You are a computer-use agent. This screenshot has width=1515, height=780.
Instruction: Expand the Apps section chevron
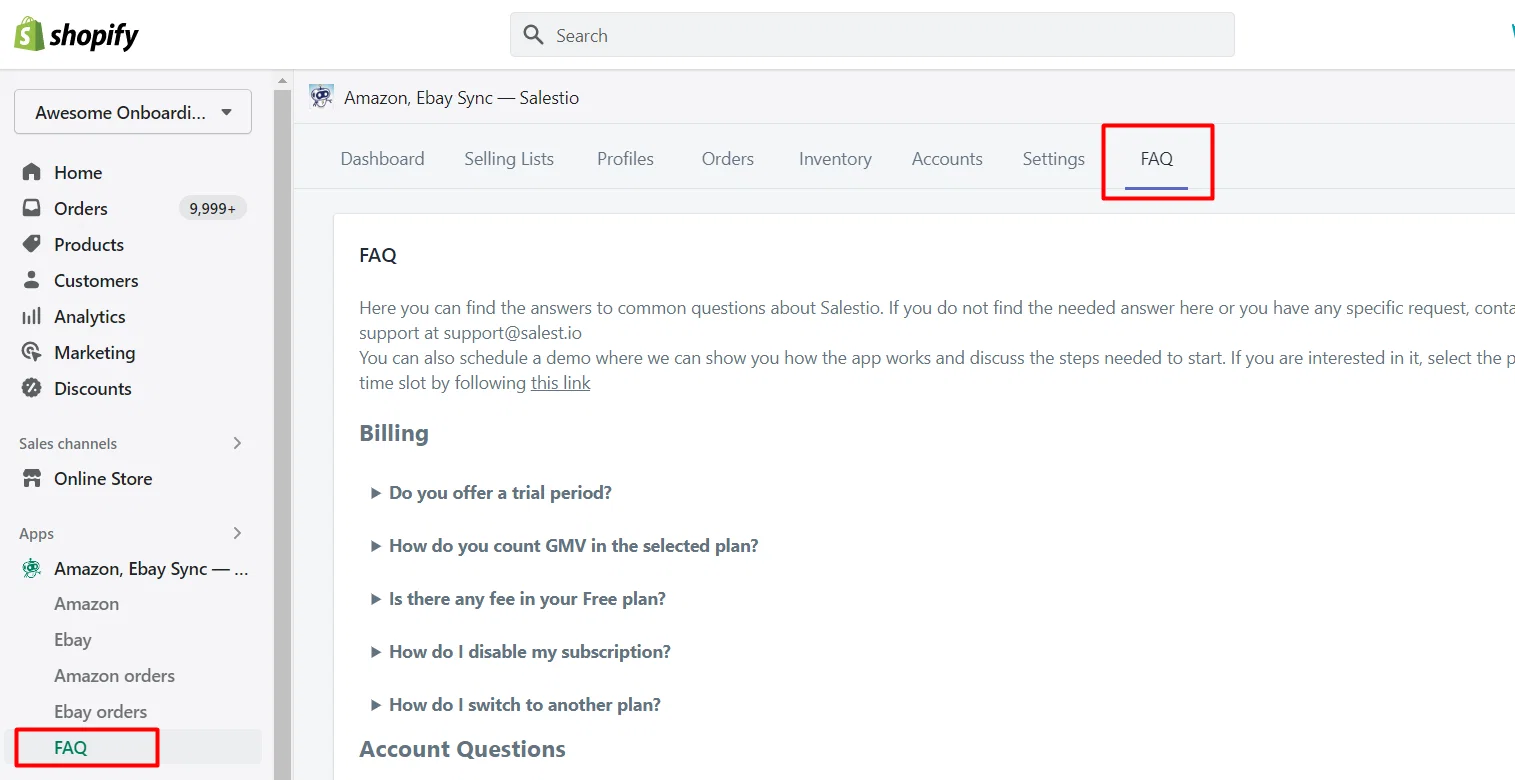coord(237,533)
